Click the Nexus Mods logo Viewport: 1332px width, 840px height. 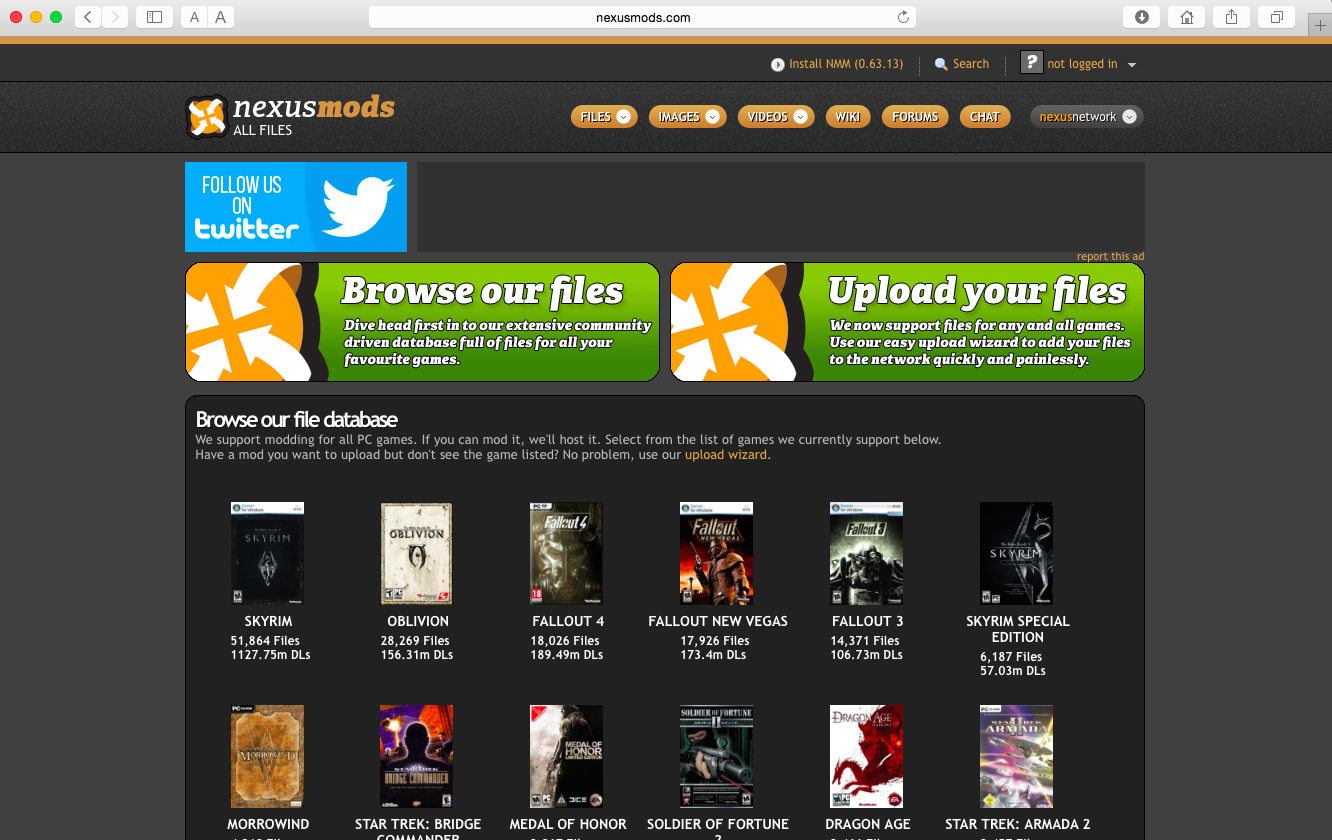pos(290,116)
